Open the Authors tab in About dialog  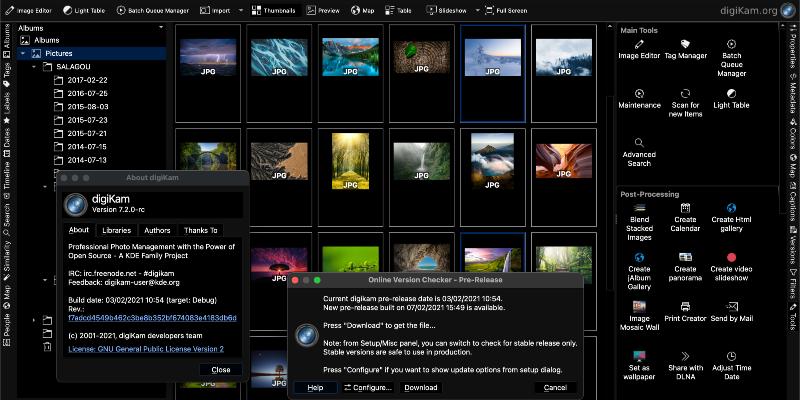[x=157, y=230]
